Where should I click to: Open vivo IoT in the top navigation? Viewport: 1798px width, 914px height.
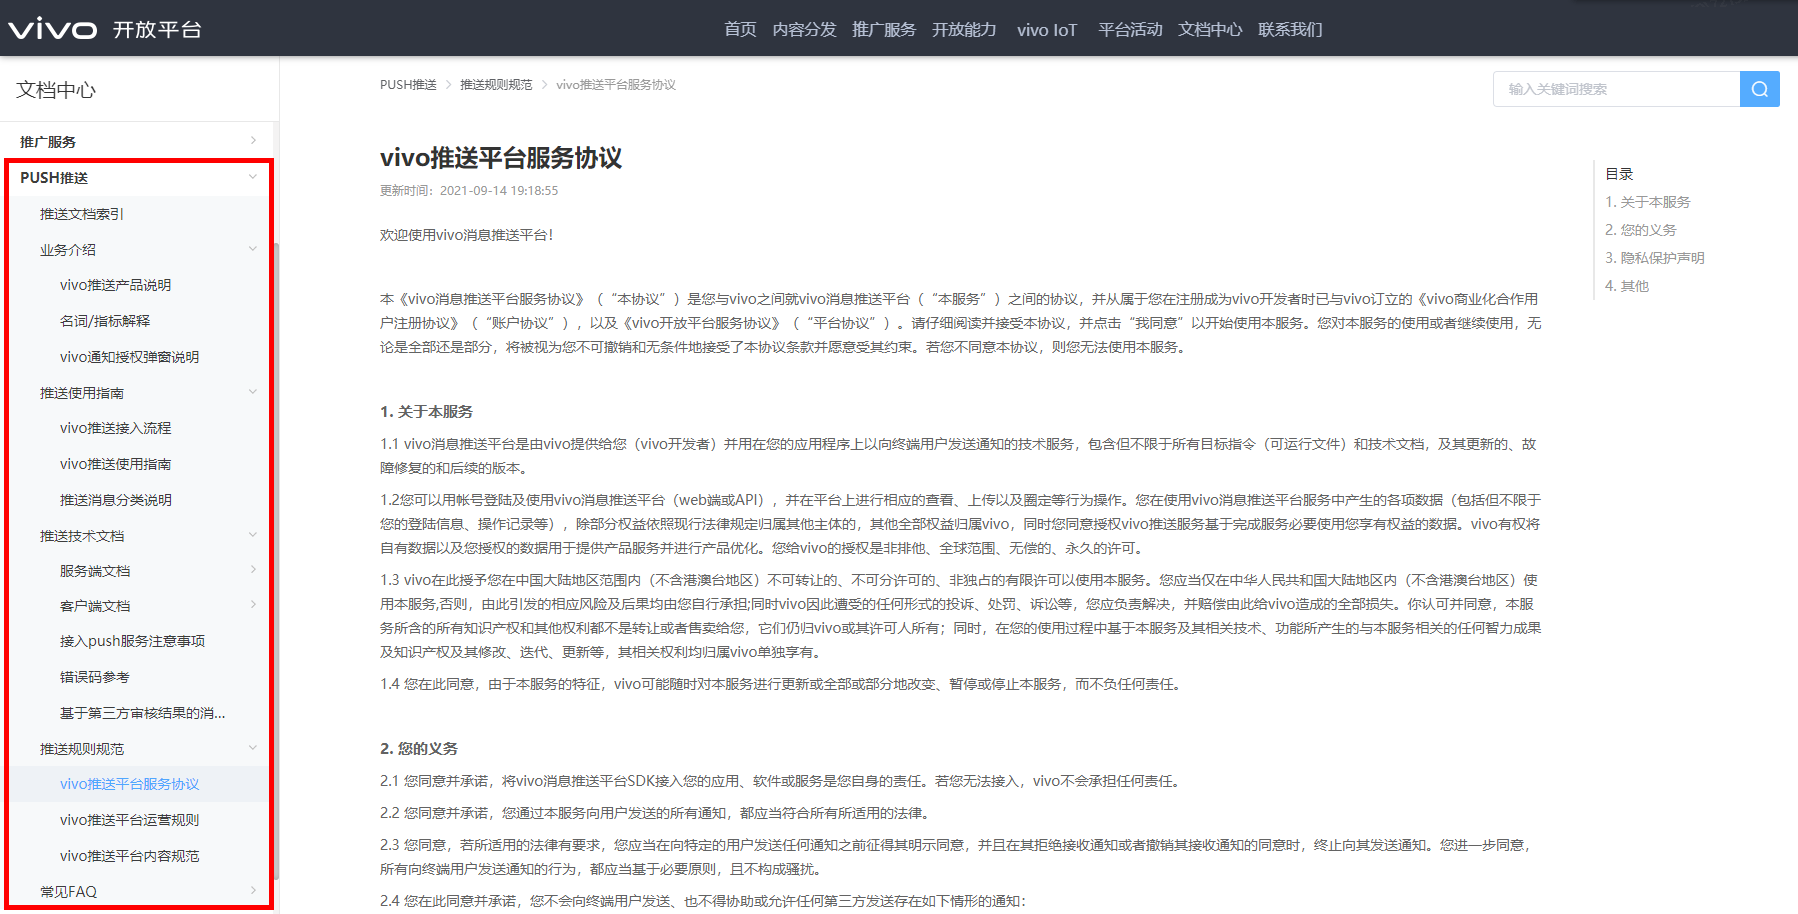[1047, 29]
